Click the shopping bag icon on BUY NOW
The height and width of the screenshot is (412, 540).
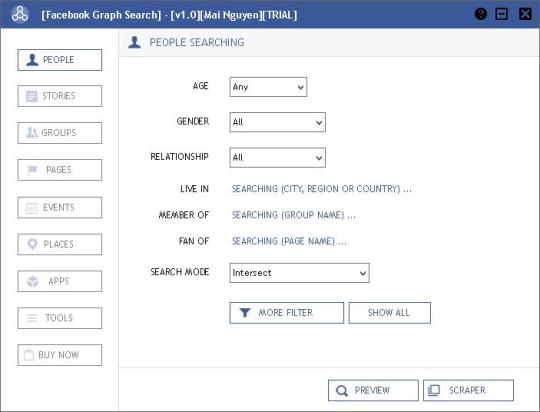29,354
